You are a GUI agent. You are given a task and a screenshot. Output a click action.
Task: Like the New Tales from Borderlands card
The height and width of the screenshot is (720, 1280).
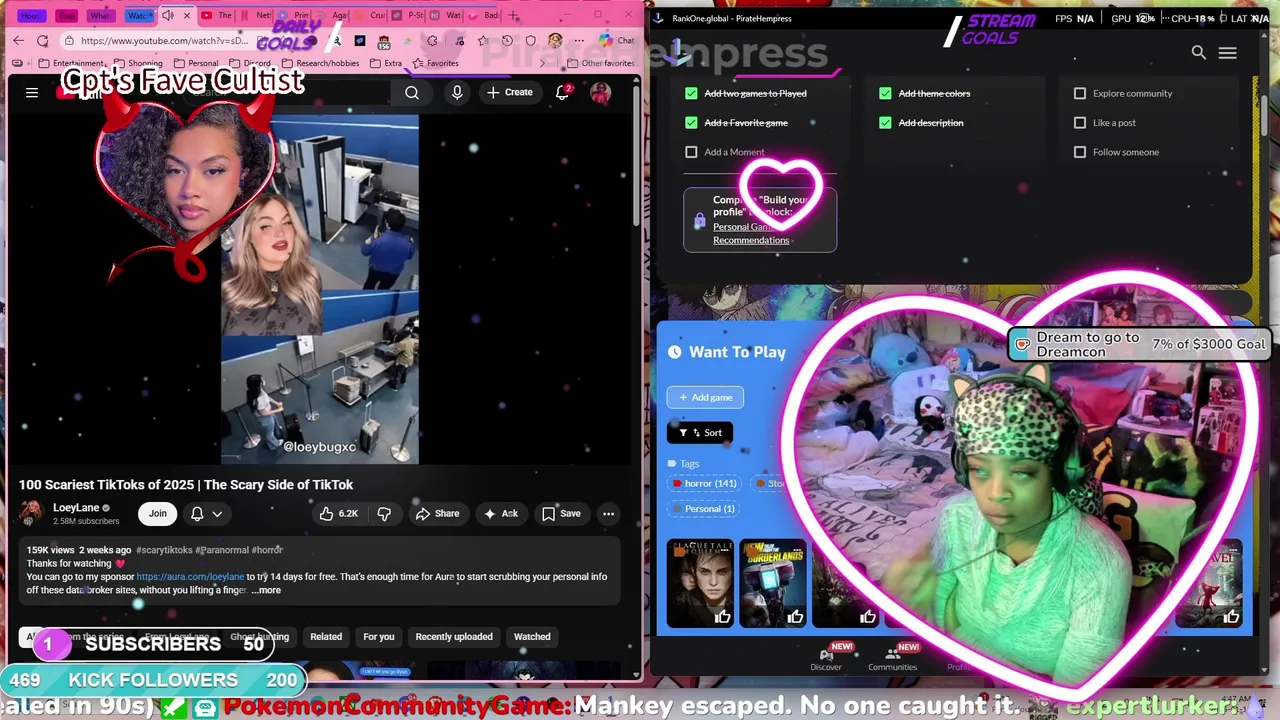point(795,617)
